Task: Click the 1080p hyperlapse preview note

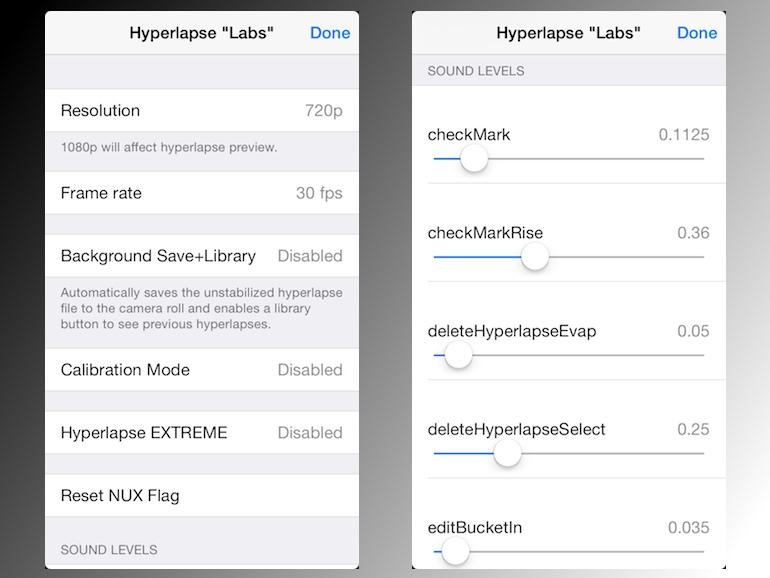Action: [169, 148]
